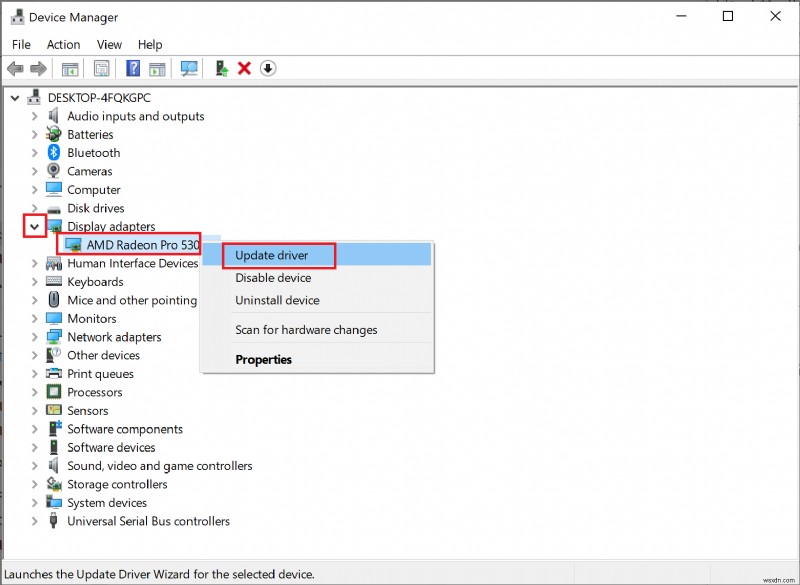The image size is (800, 585).
Task: Click the Processors chip icon
Action: point(54,392)
